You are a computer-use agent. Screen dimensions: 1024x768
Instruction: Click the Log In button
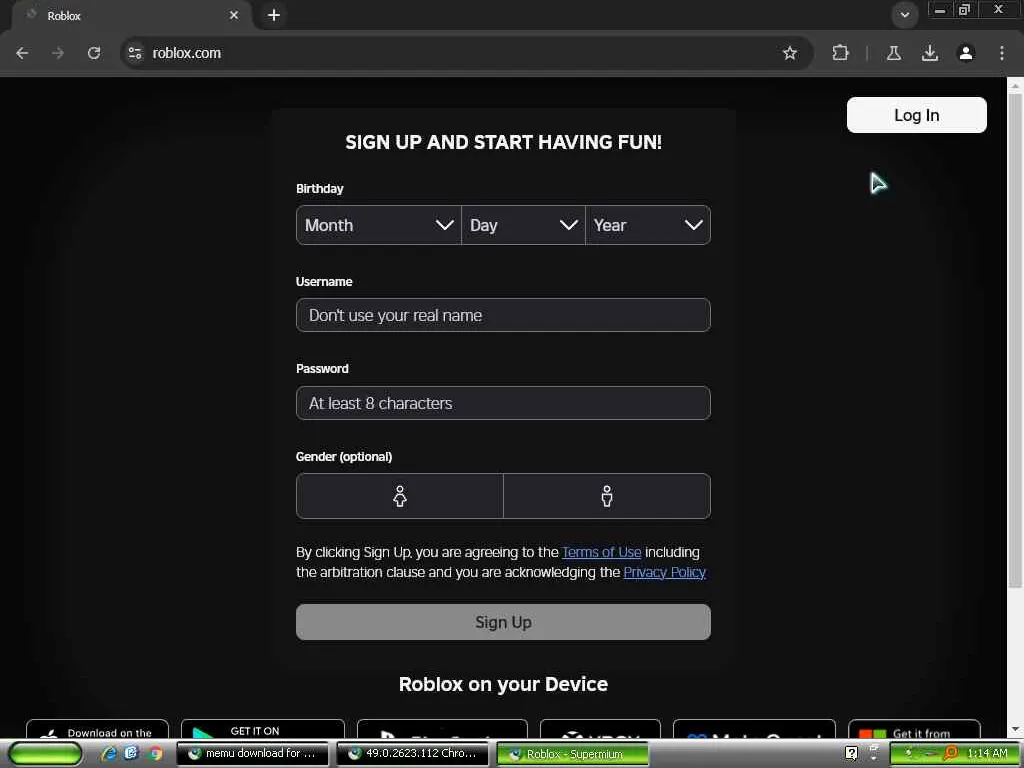[916, 115]
